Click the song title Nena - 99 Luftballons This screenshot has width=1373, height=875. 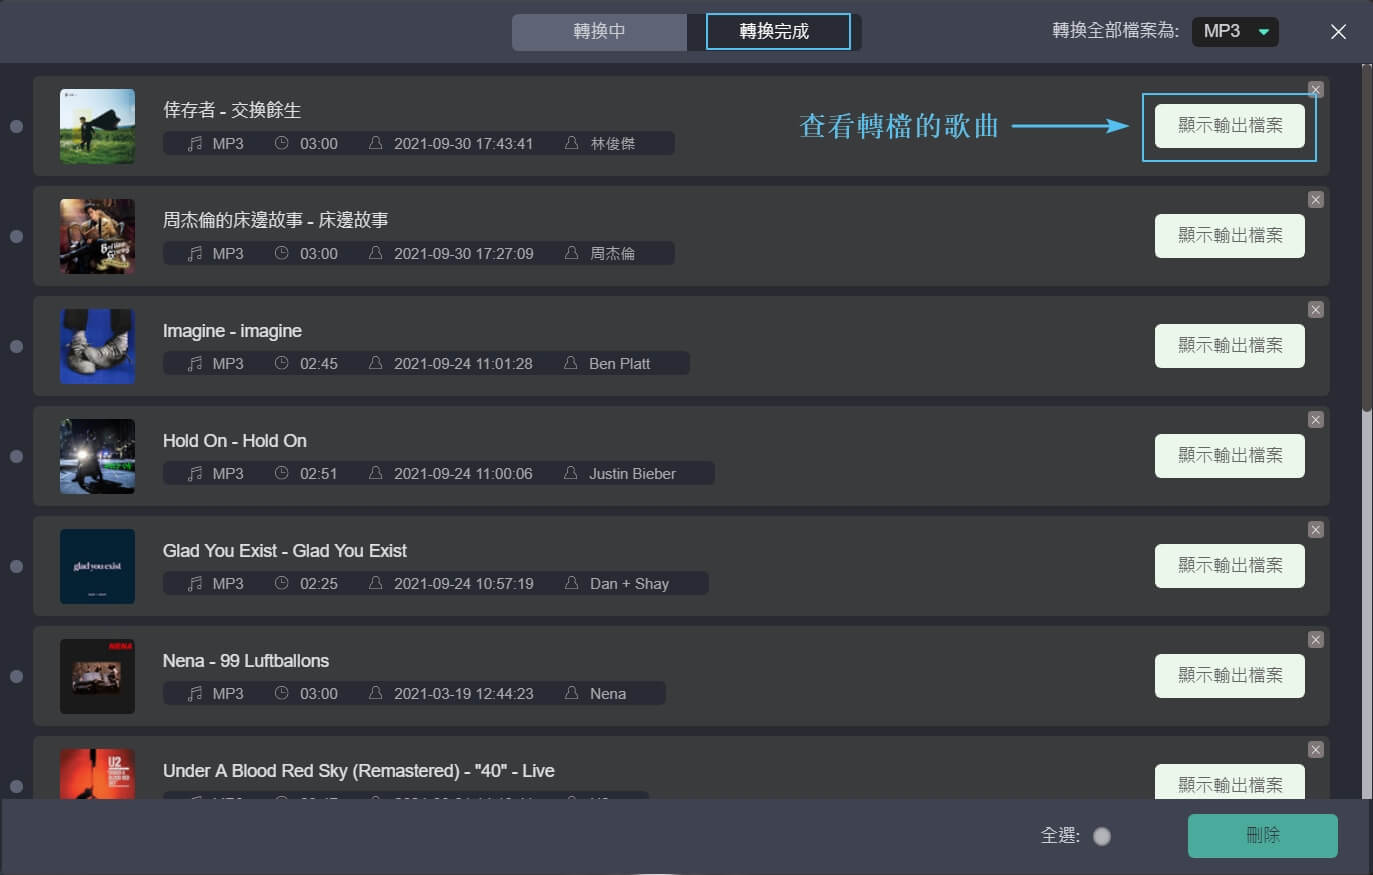click(246, 661)
